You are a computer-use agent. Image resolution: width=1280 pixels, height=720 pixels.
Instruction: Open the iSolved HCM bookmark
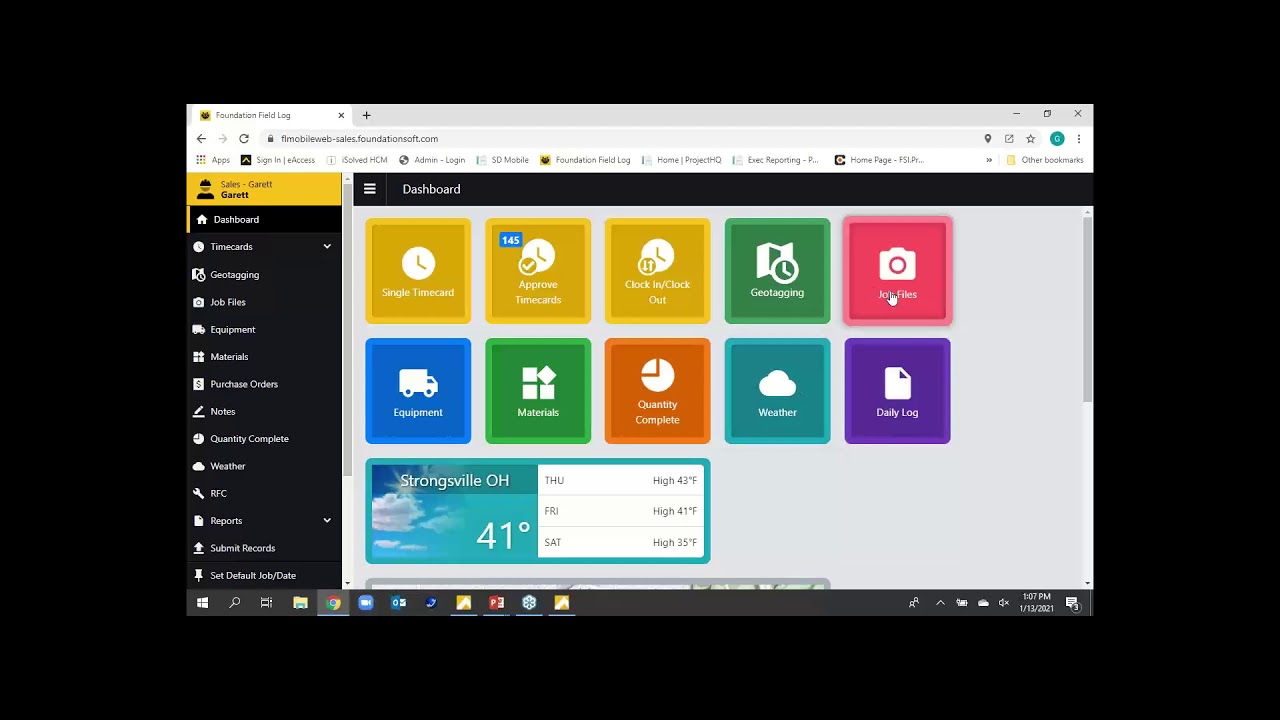click(x=357, y=160)
